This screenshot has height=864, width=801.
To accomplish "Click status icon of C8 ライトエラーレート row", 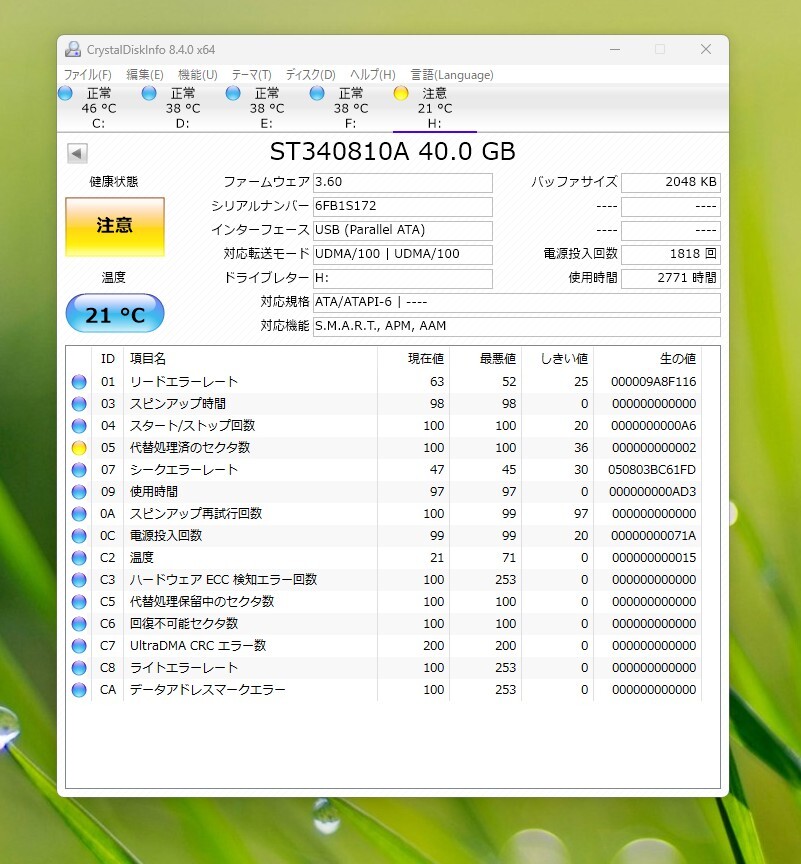I will 79,668.
